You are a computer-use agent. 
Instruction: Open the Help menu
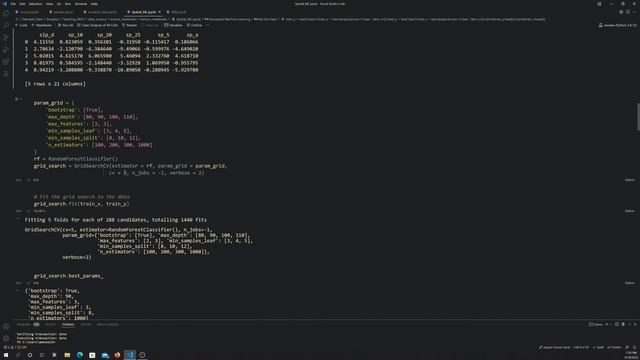point(94,4)
